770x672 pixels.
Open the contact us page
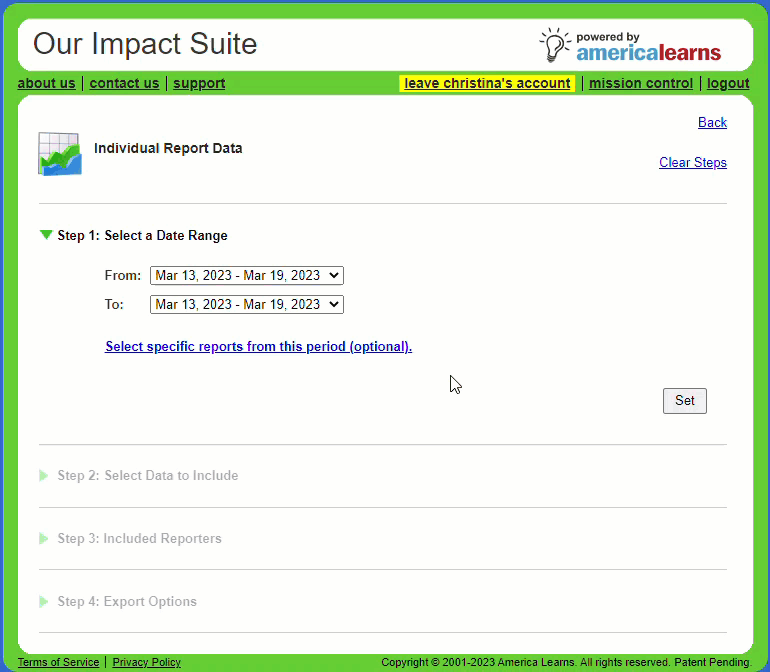(124, 83)
